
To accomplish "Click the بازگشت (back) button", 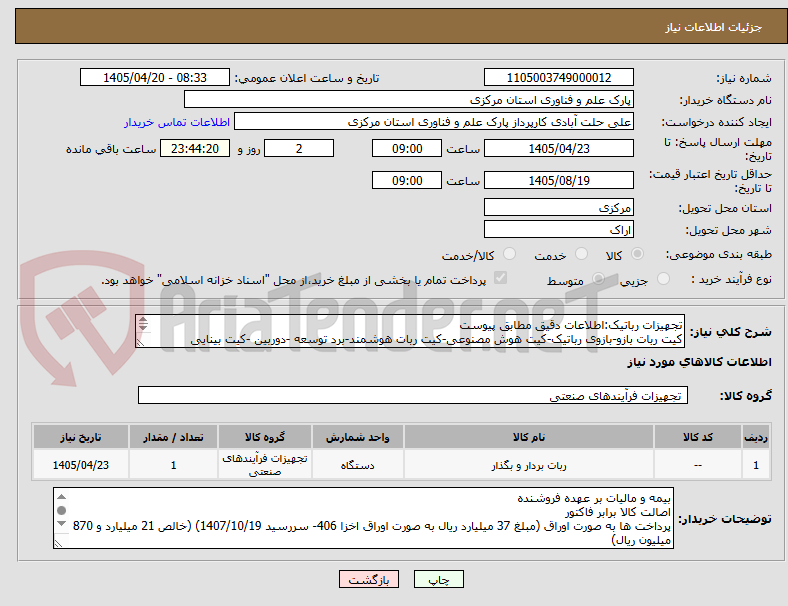I will (x=369, y=579).
